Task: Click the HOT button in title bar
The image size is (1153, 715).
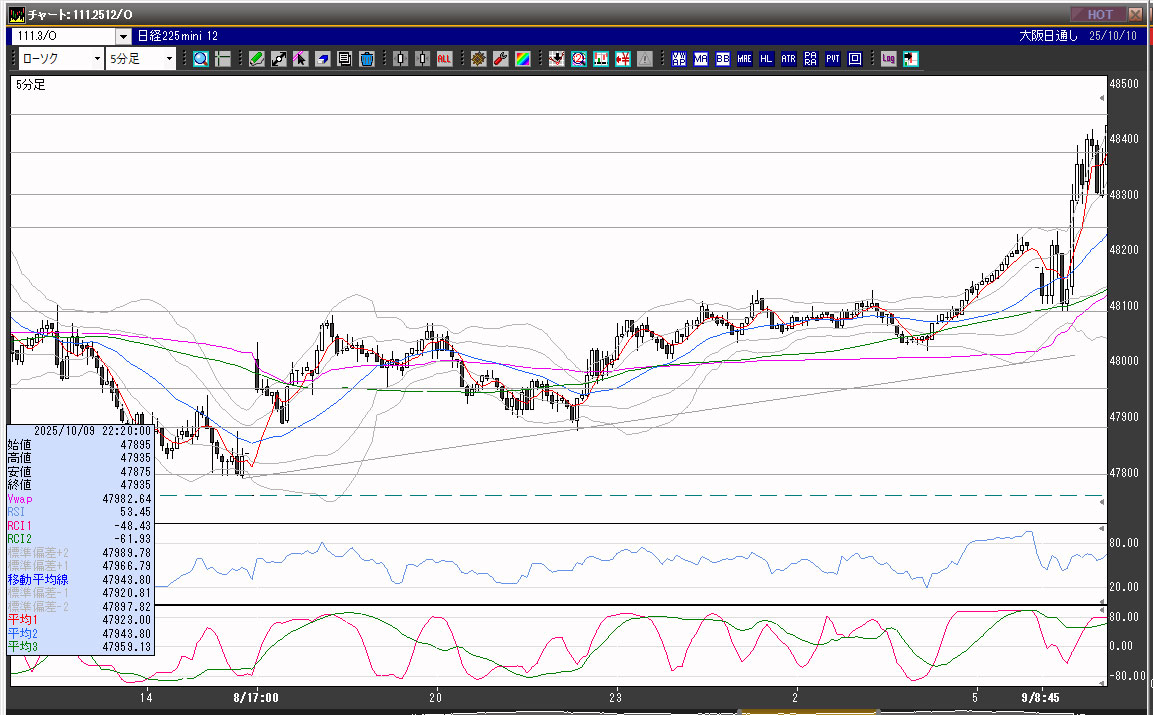Action: tap(1099, 14)
